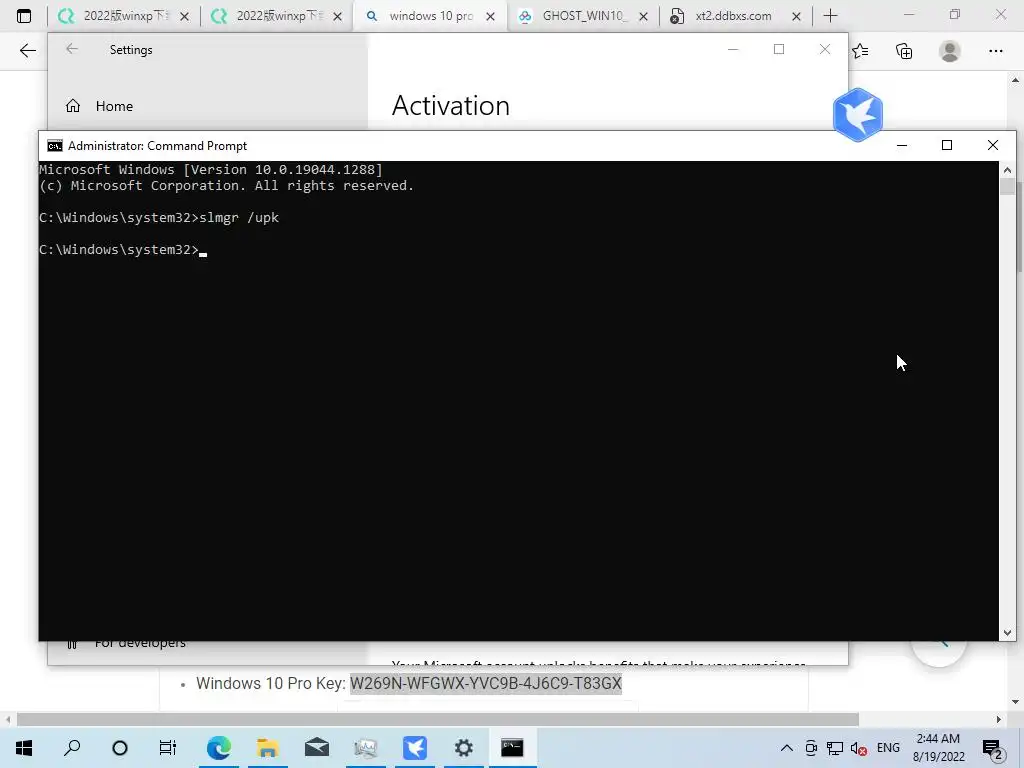
Task: Open the monitor app taskbar icon
Action: [x=366, y=748]
